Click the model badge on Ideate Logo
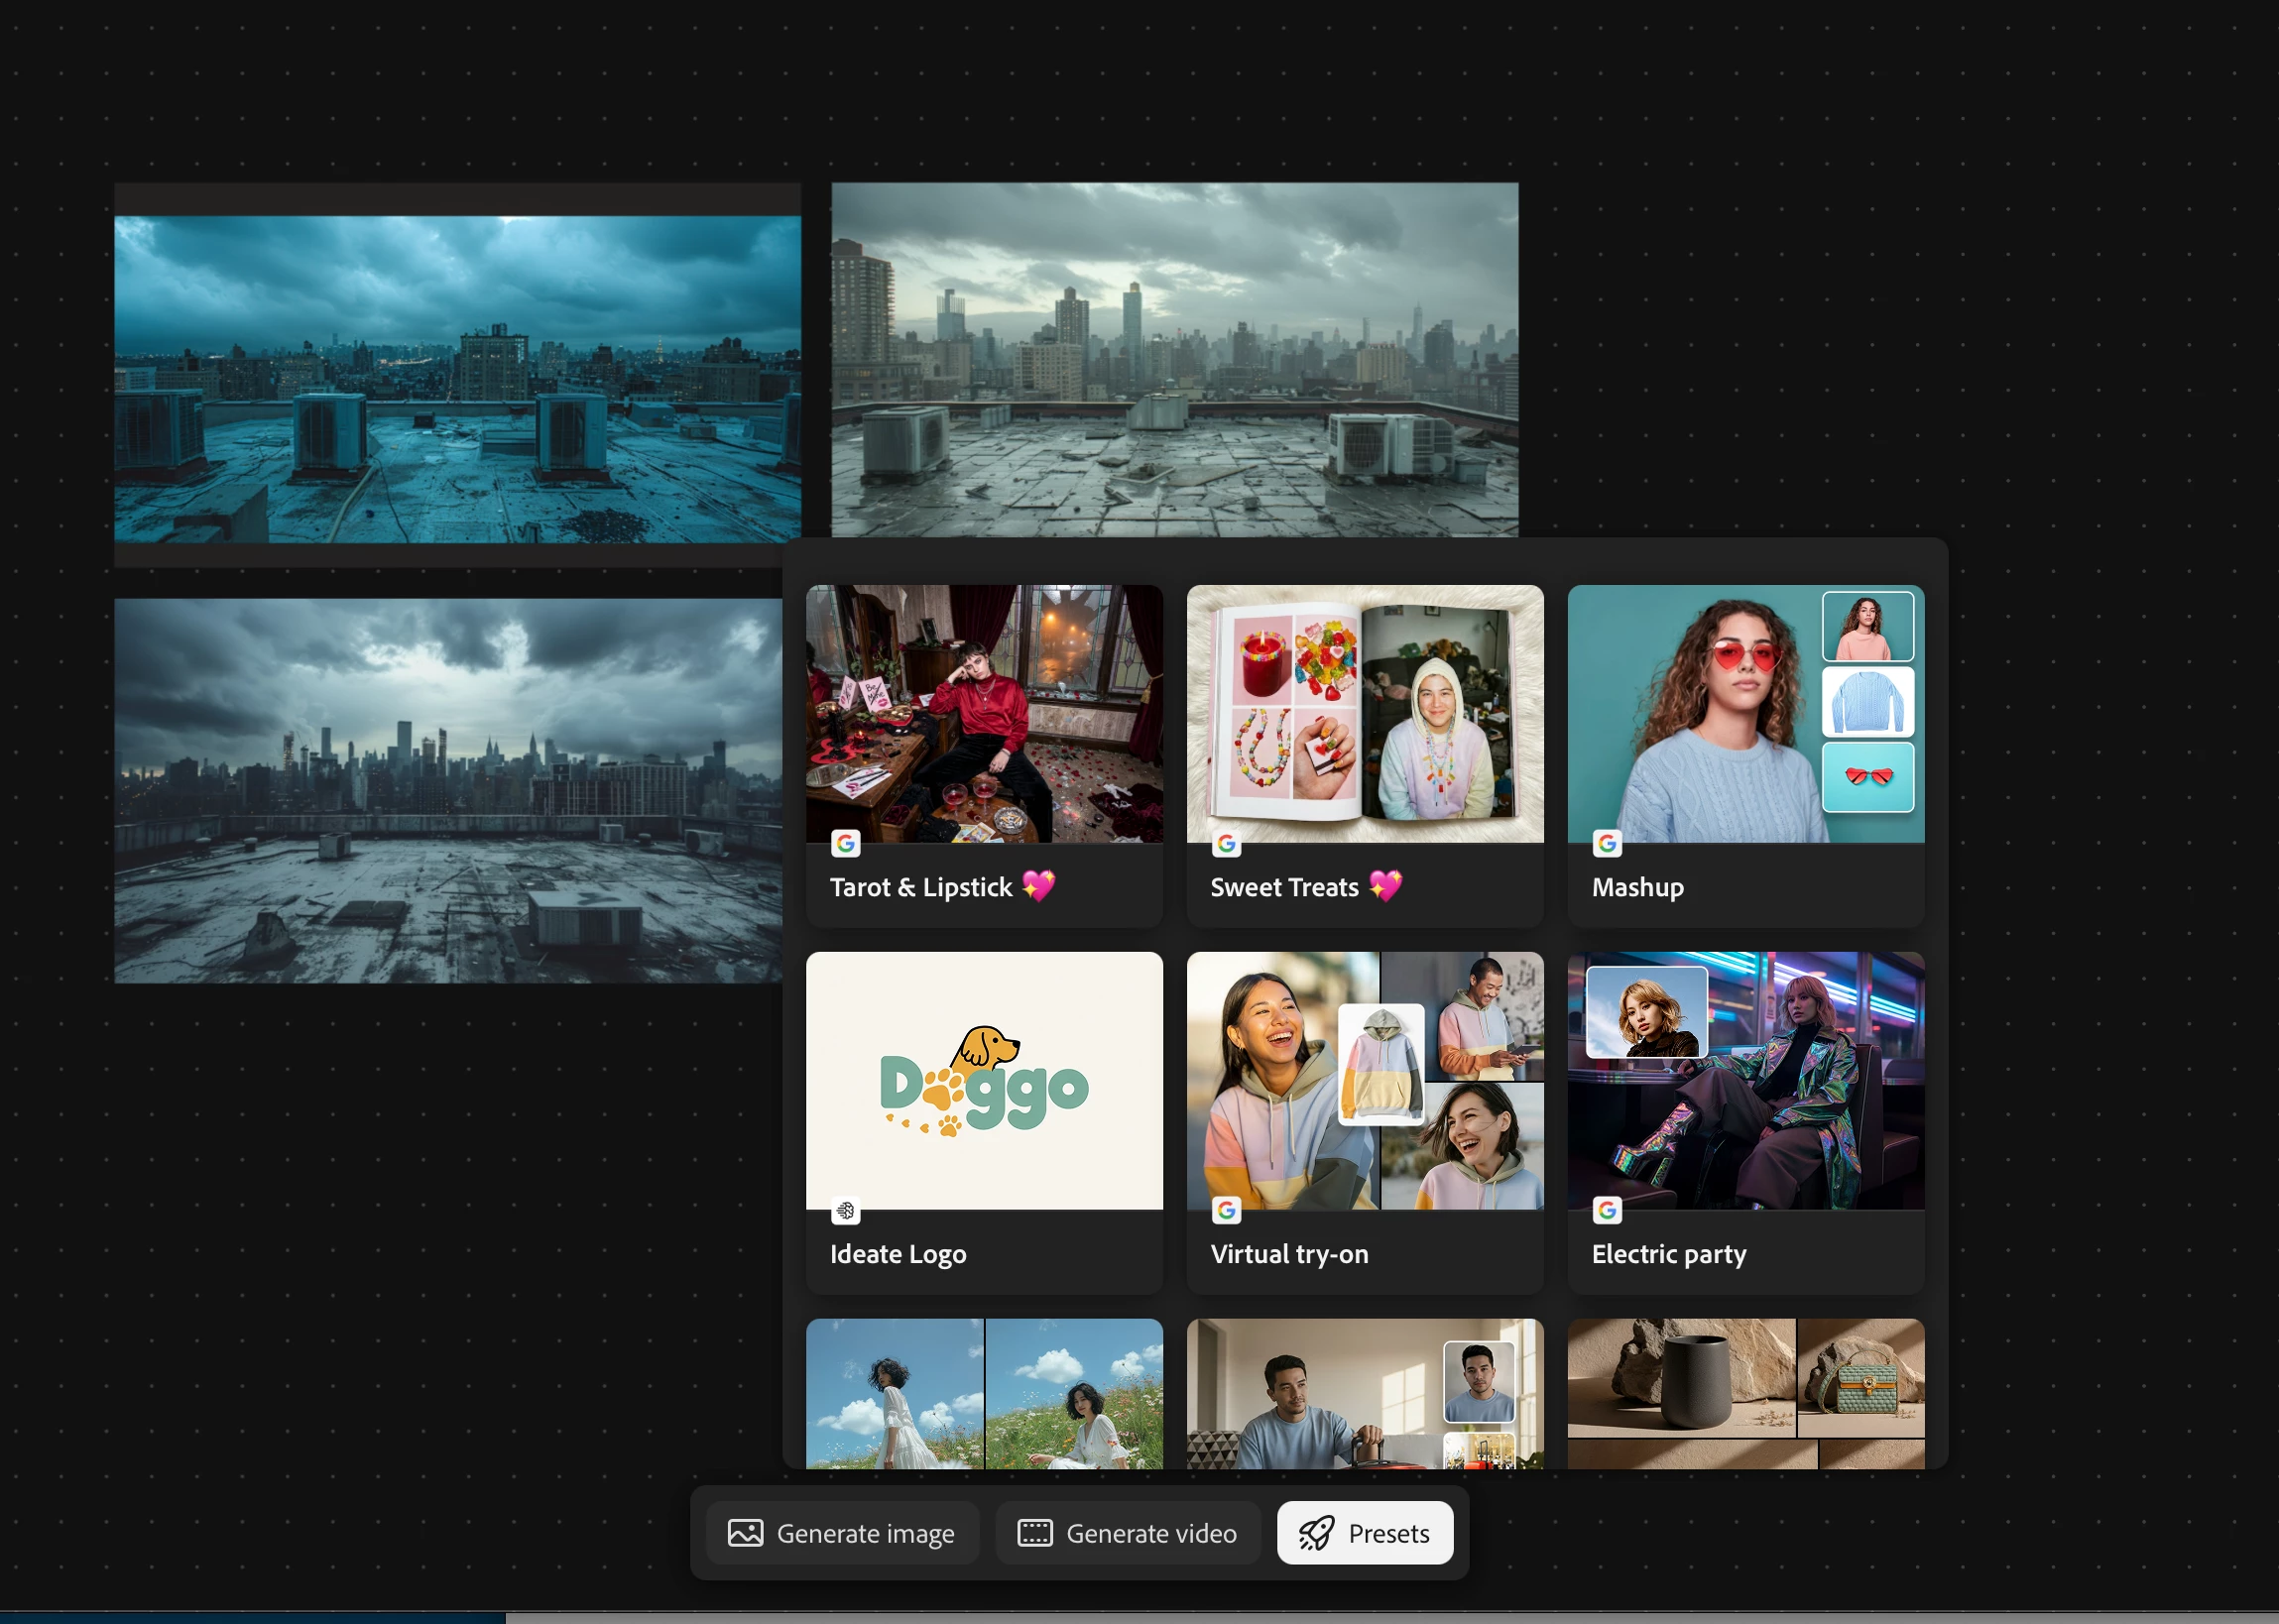 [846, 1211]
